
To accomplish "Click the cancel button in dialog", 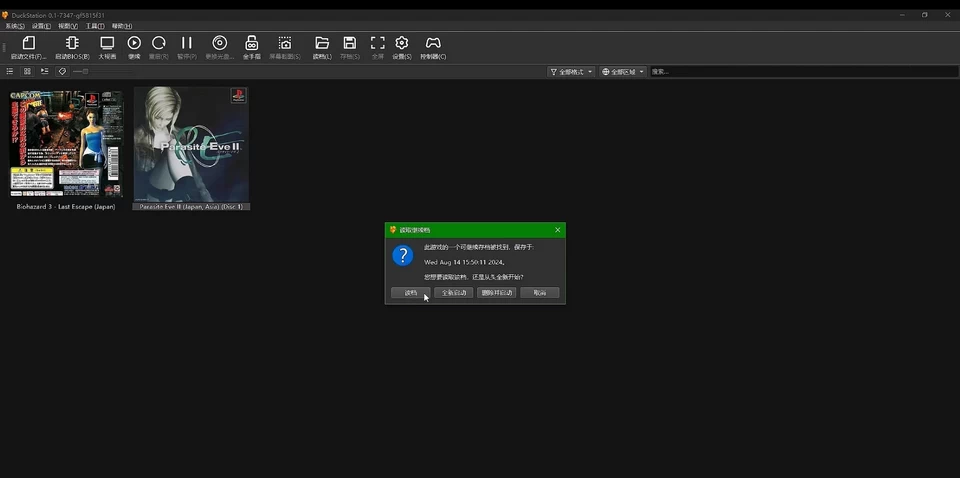I will pyautogui.click(x=539, y=293).
